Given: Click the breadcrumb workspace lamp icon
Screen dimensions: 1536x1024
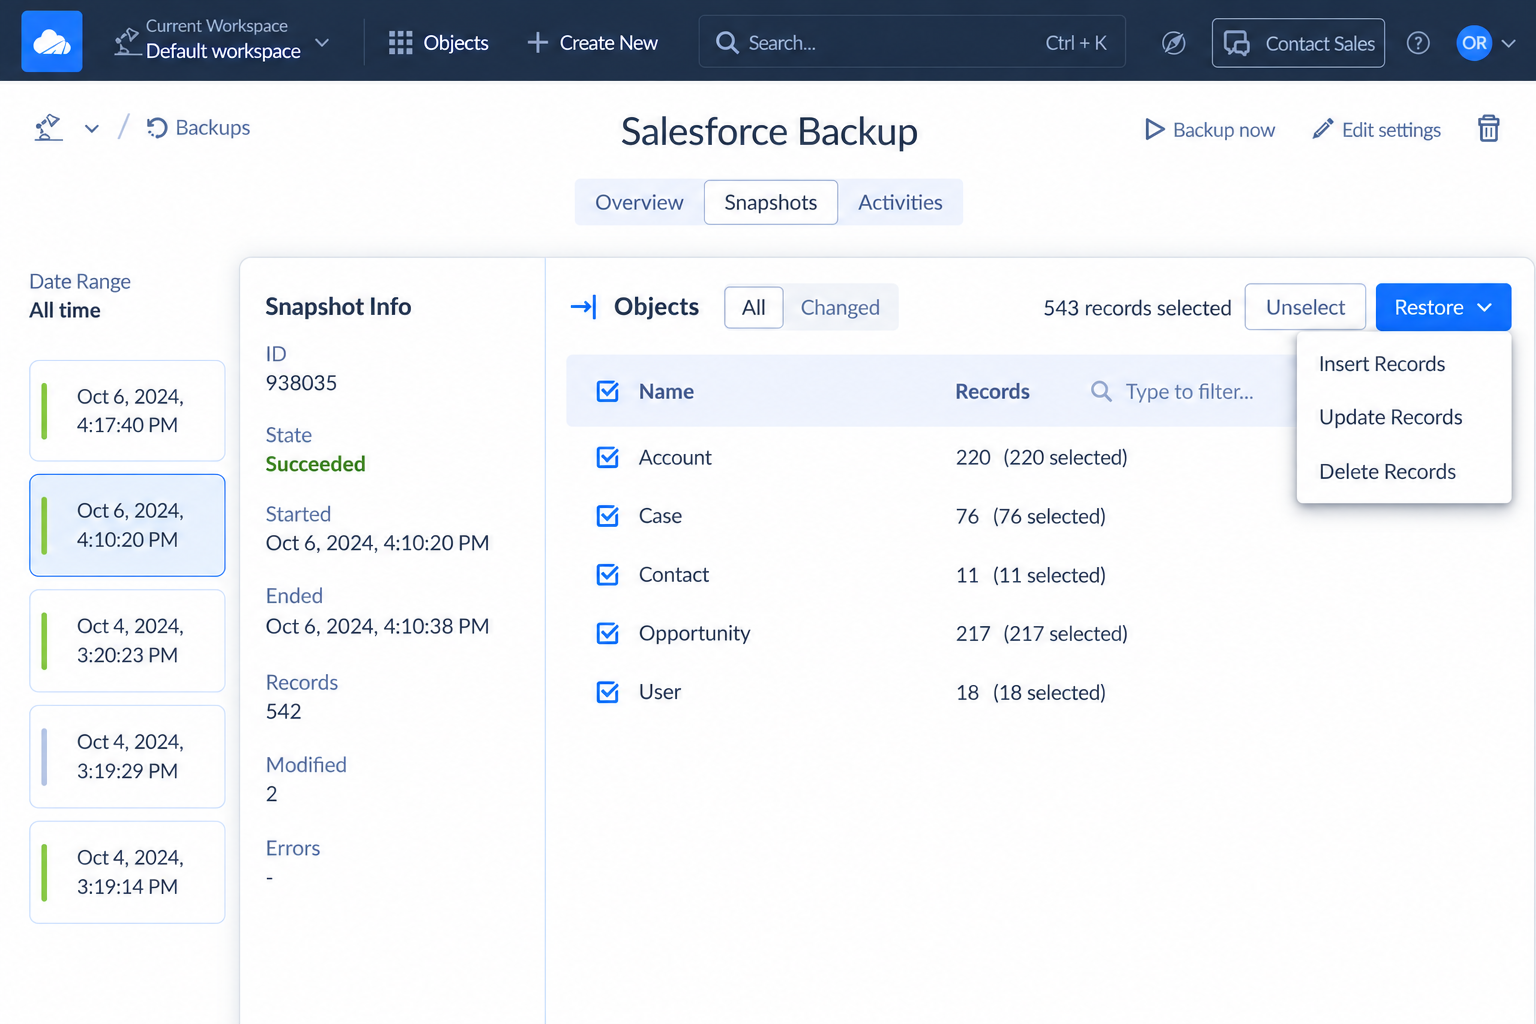Looking at the screenshot, I should coord(49,128).
